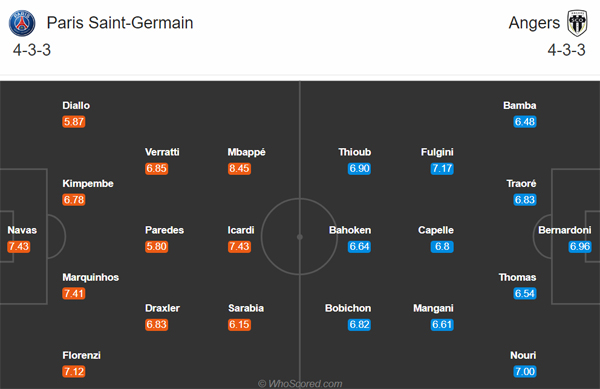Click Icardi's player name
Image resolution: width=600 pixels, height=389 pixels.
click(x=241, y=230)
